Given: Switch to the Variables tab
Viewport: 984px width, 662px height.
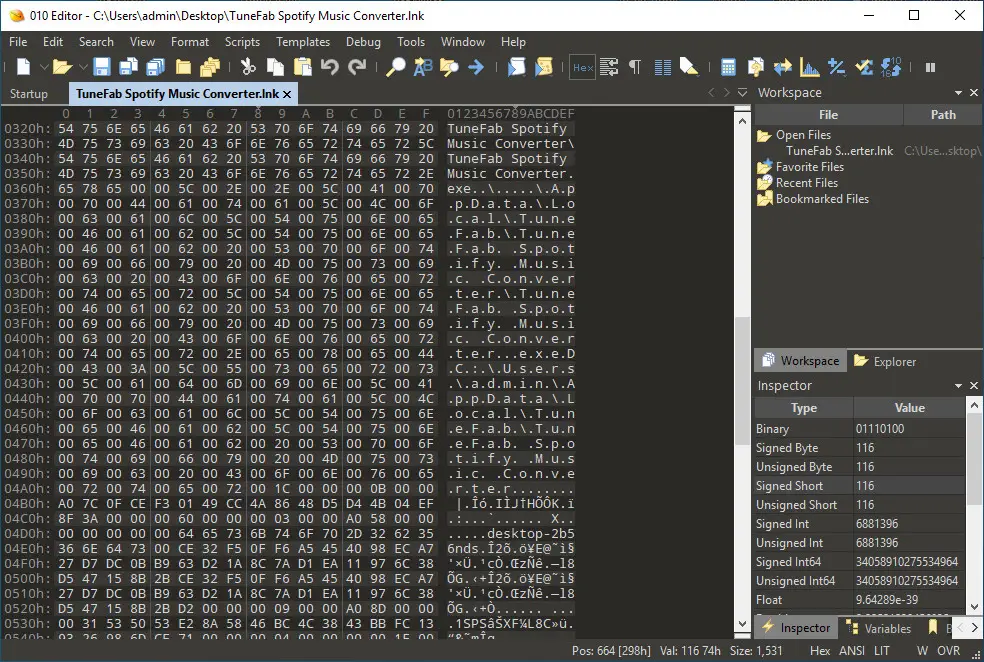Looking at the screenshot, I should (x=879, y=628).
